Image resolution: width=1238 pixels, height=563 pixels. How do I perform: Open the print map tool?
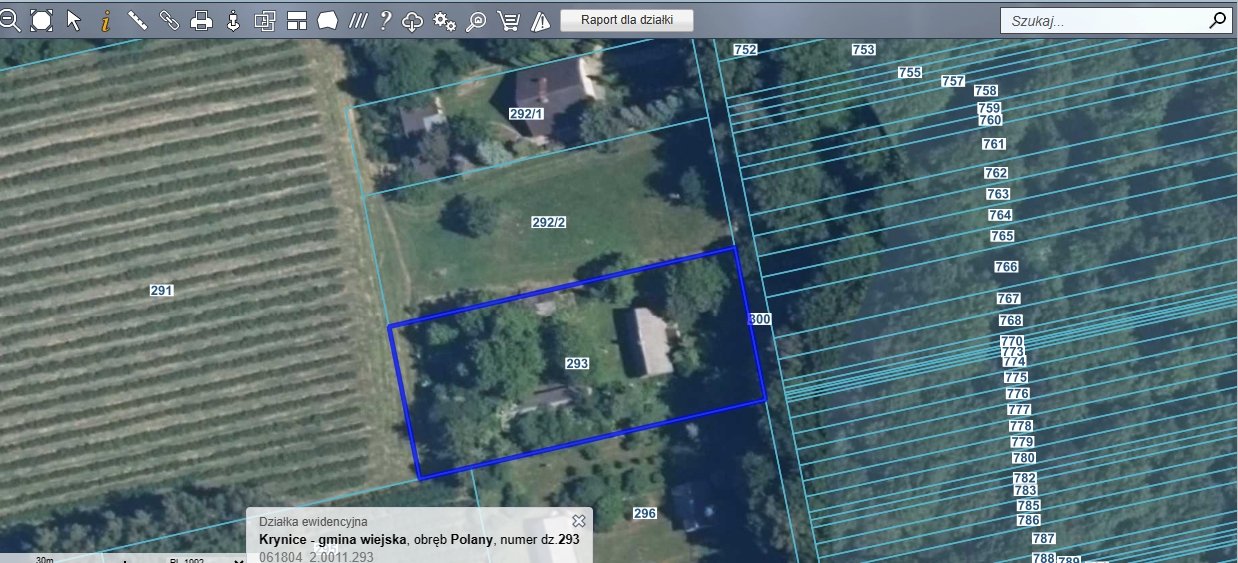pos(201,20)
